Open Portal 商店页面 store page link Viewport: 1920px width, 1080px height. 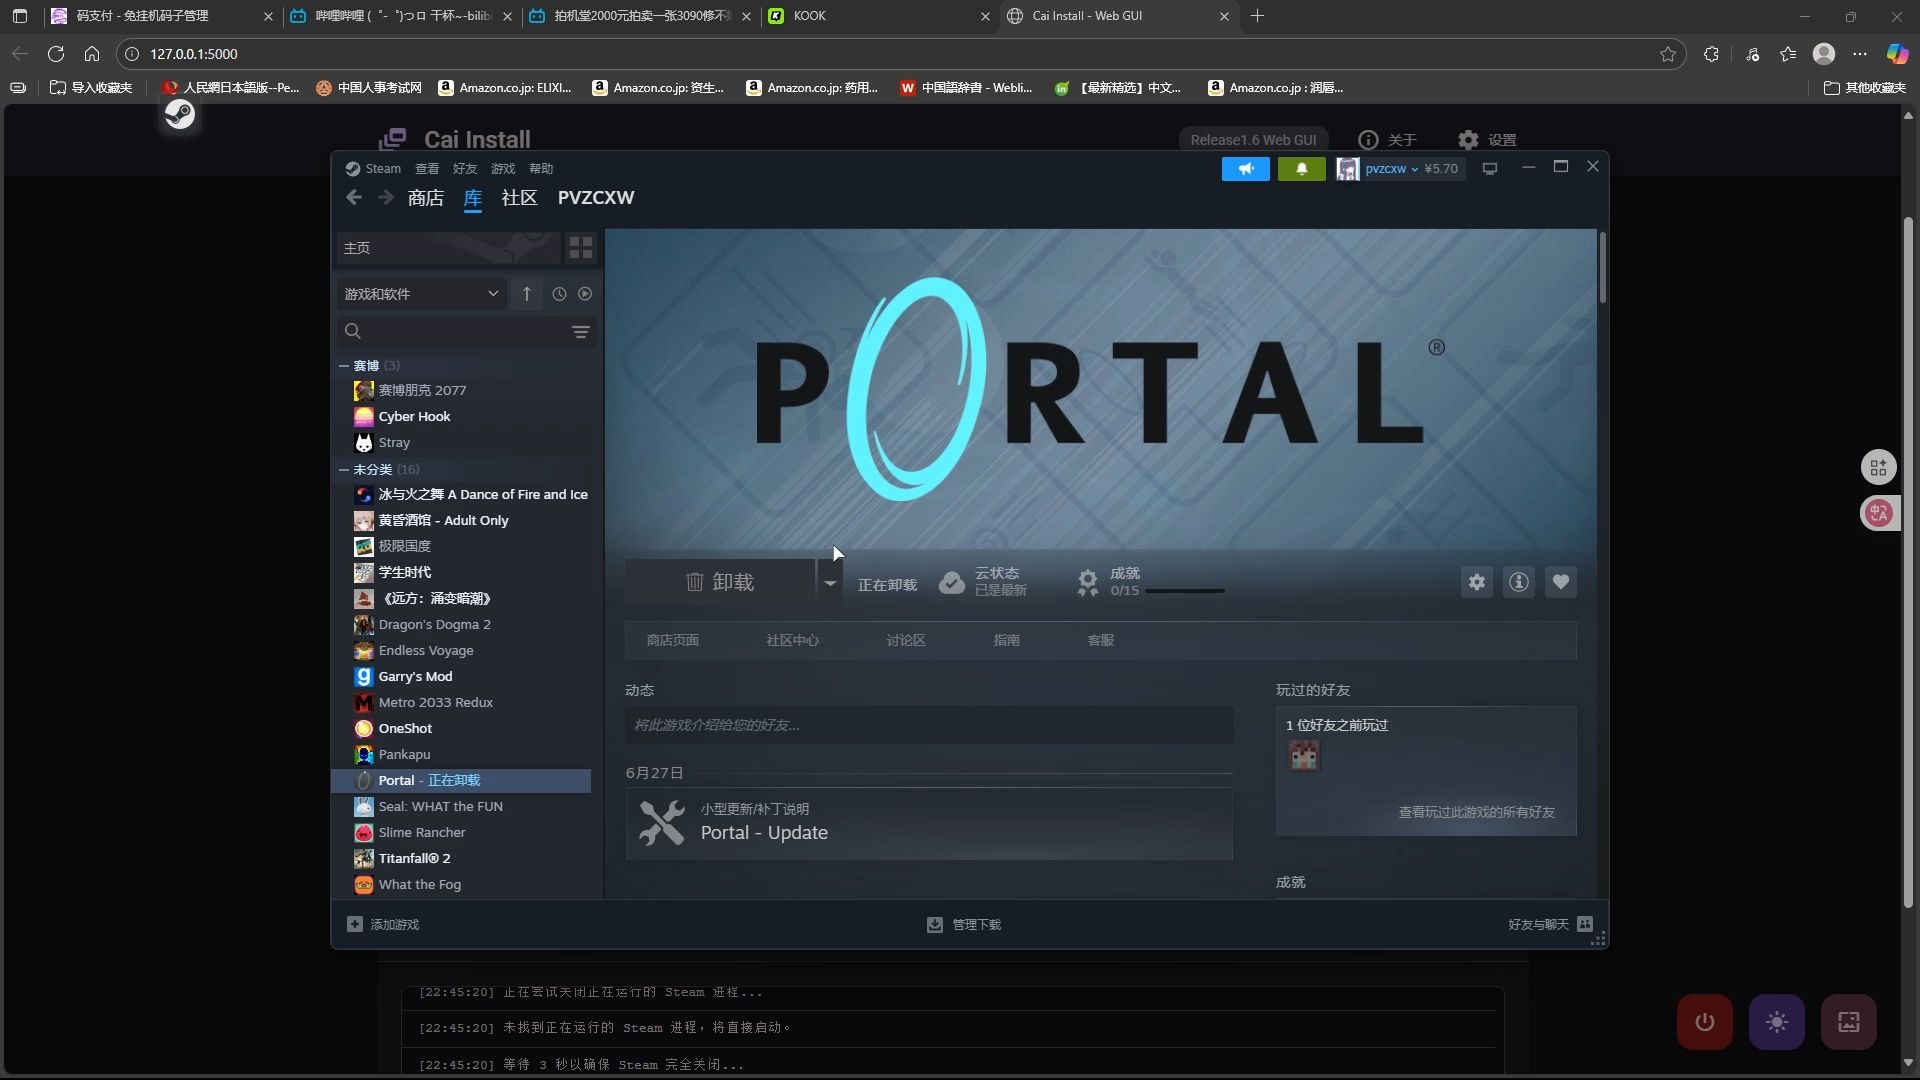[673, 640]
